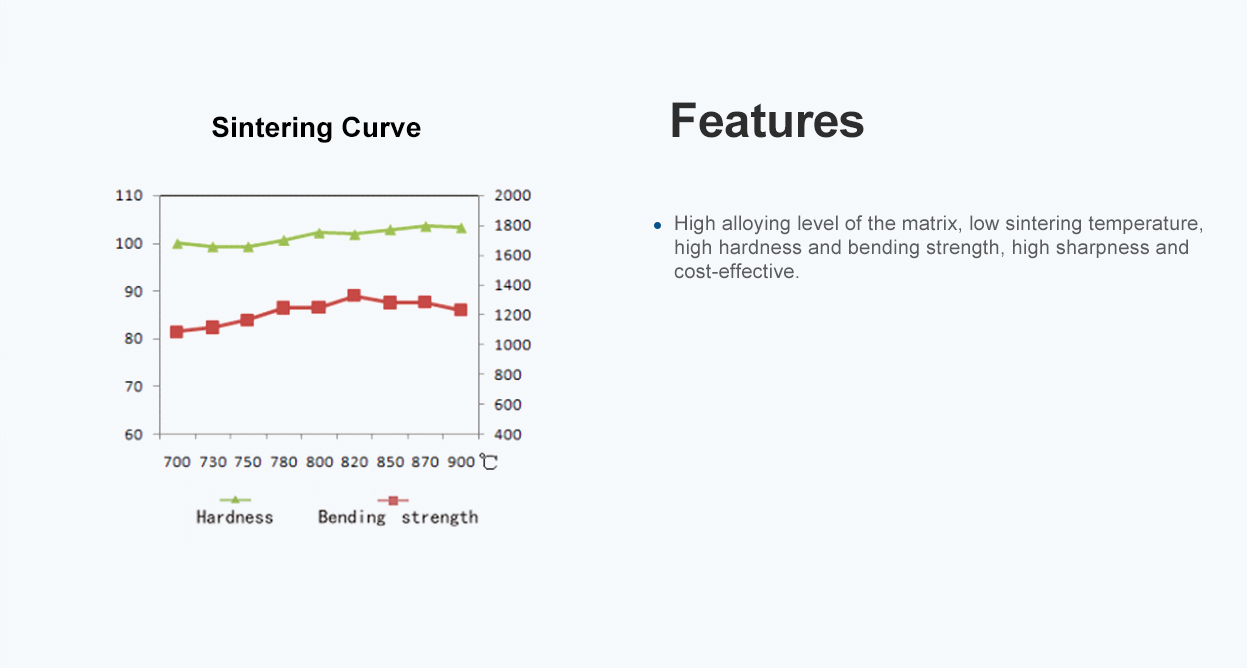This screenshot has width=1247, height=668.
Task: Select the red data point at 900
Action: tap(460, 310)
